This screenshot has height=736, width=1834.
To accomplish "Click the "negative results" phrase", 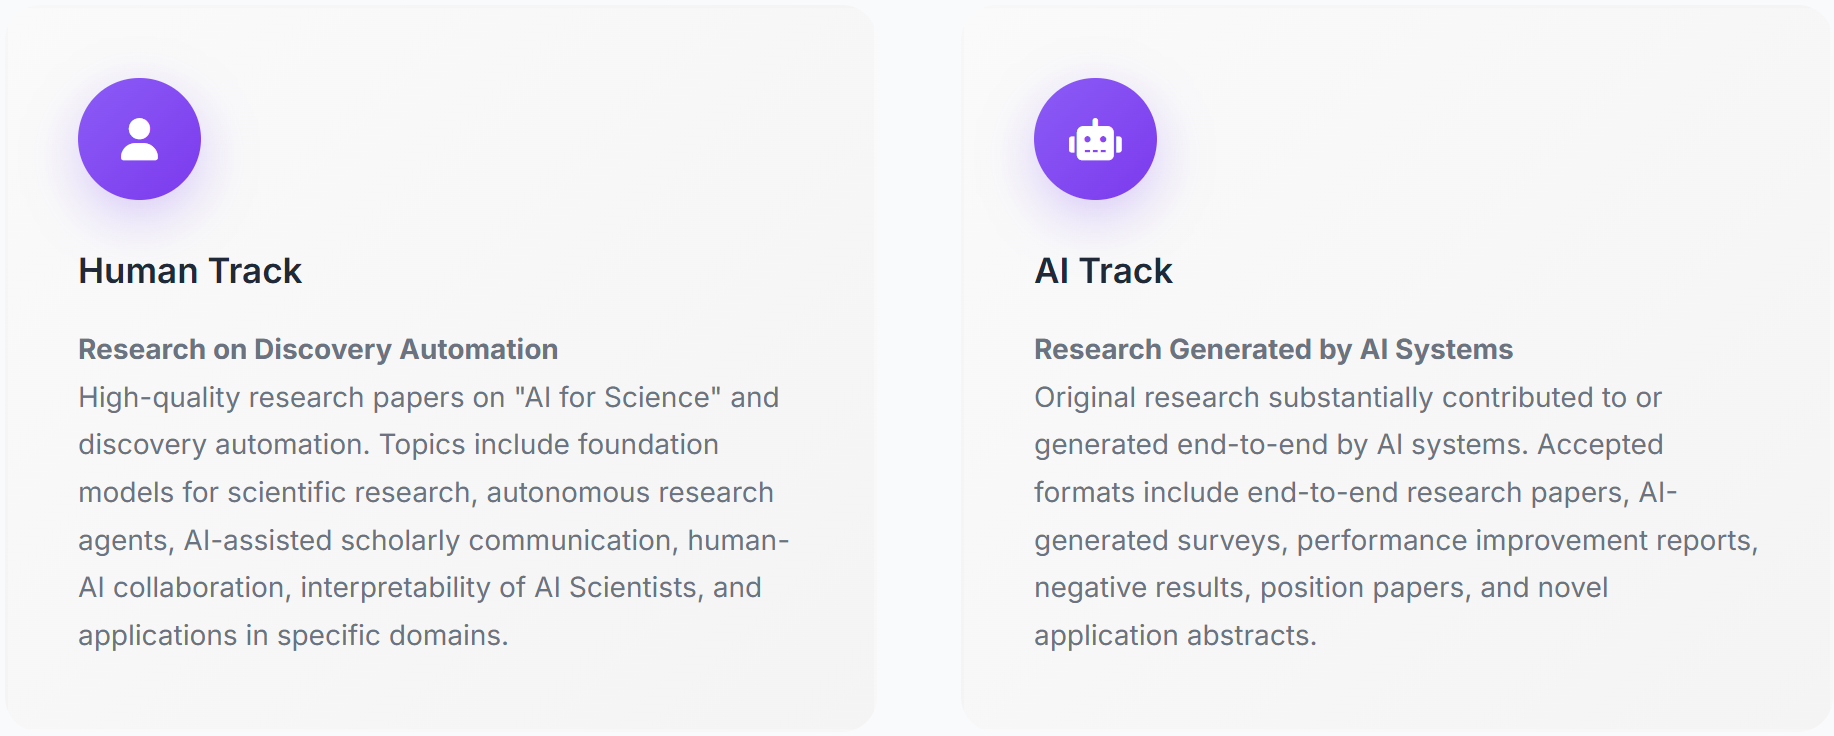I will click(x=1138, y=587).
